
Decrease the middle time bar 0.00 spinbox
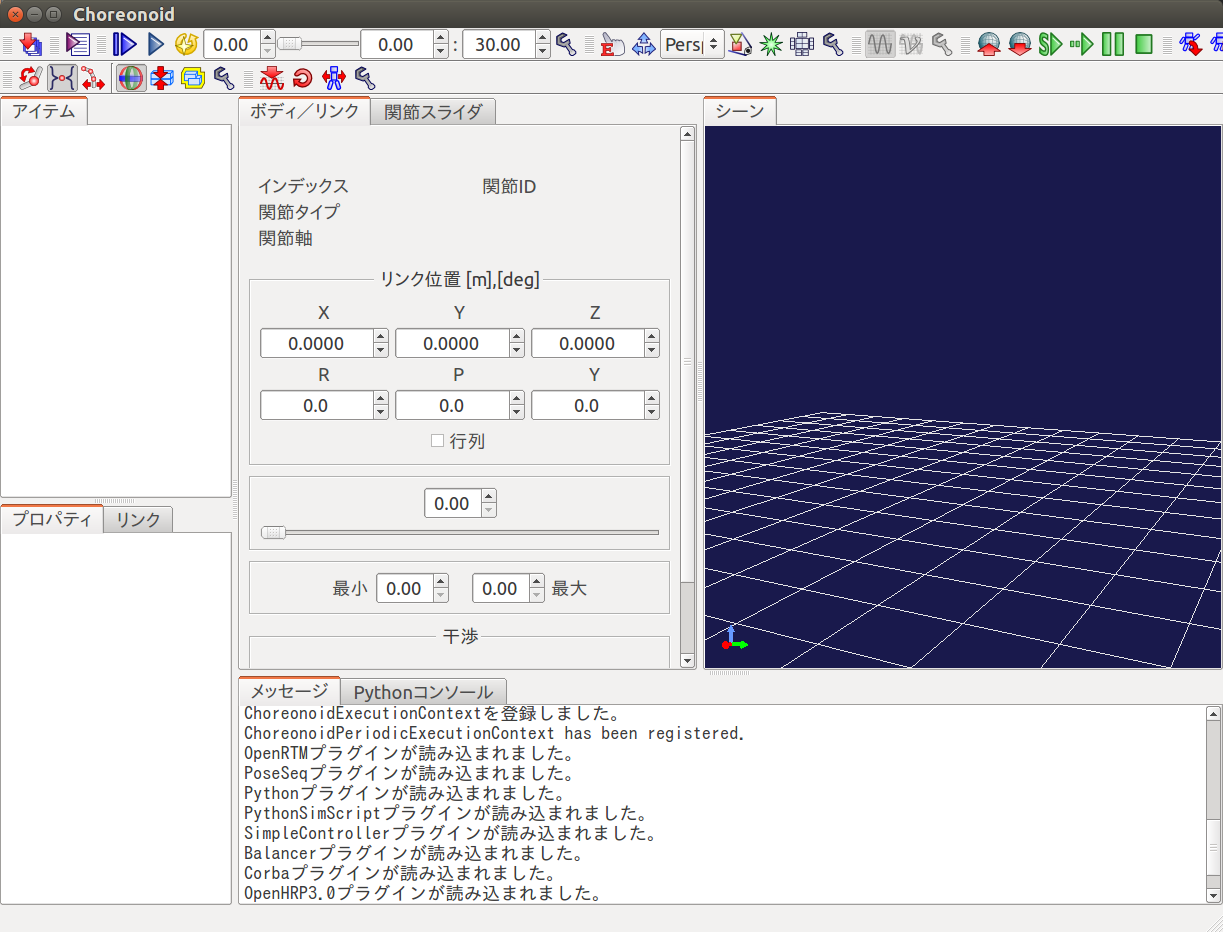click(441, 51)
